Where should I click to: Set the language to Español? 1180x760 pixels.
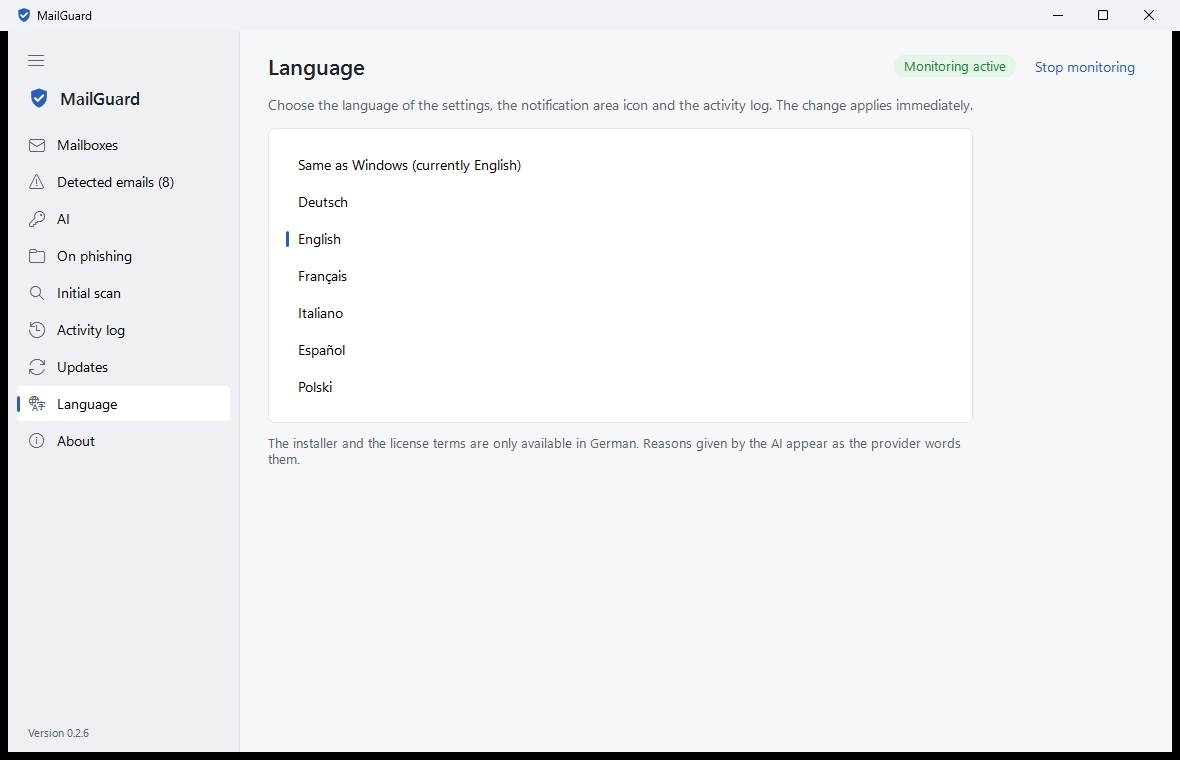point(620,350)
